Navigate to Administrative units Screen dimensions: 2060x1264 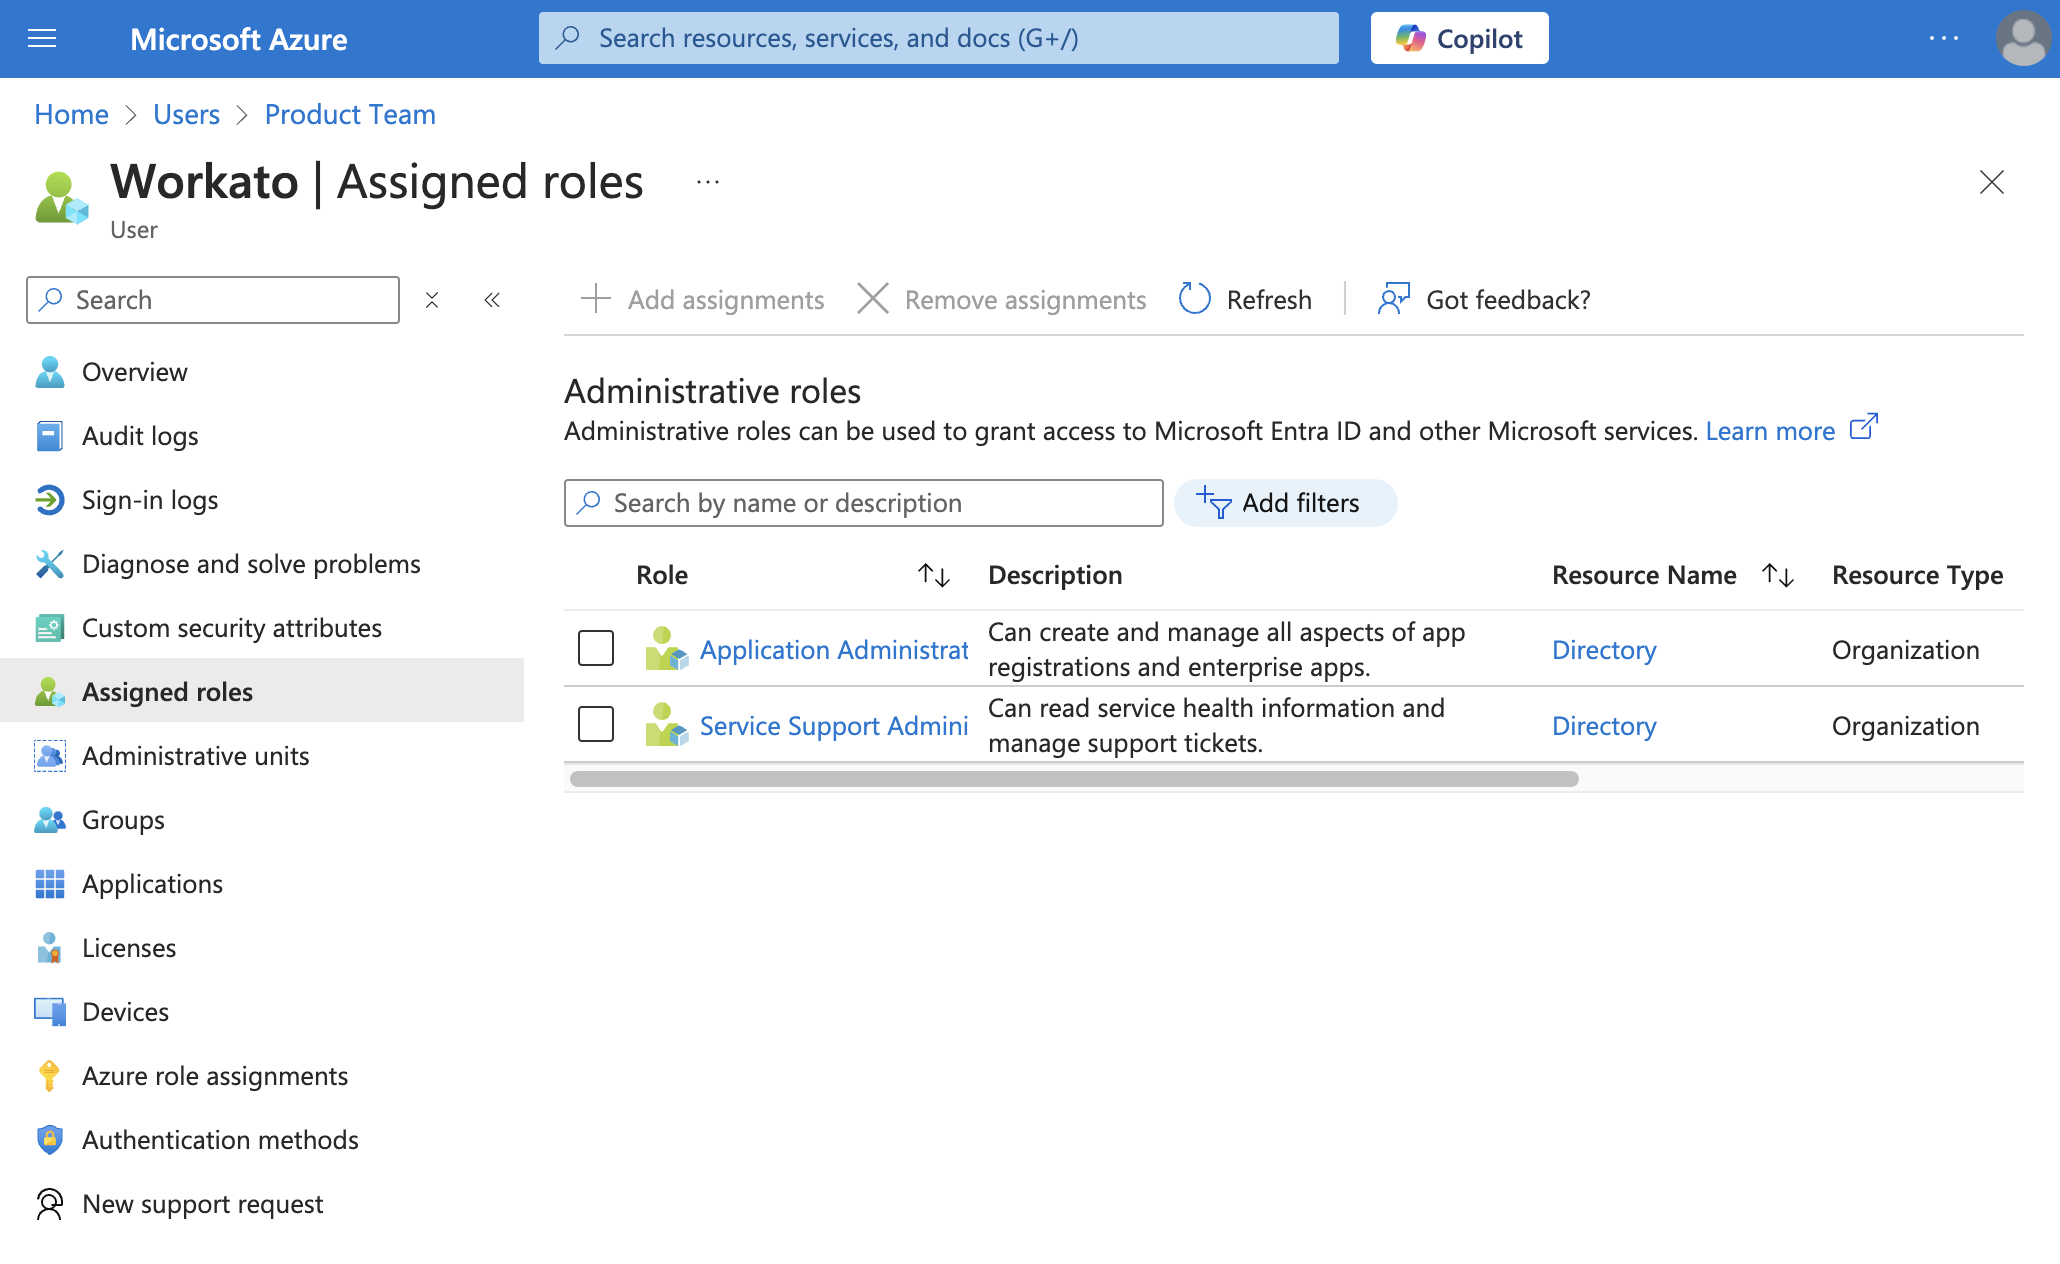197,755
